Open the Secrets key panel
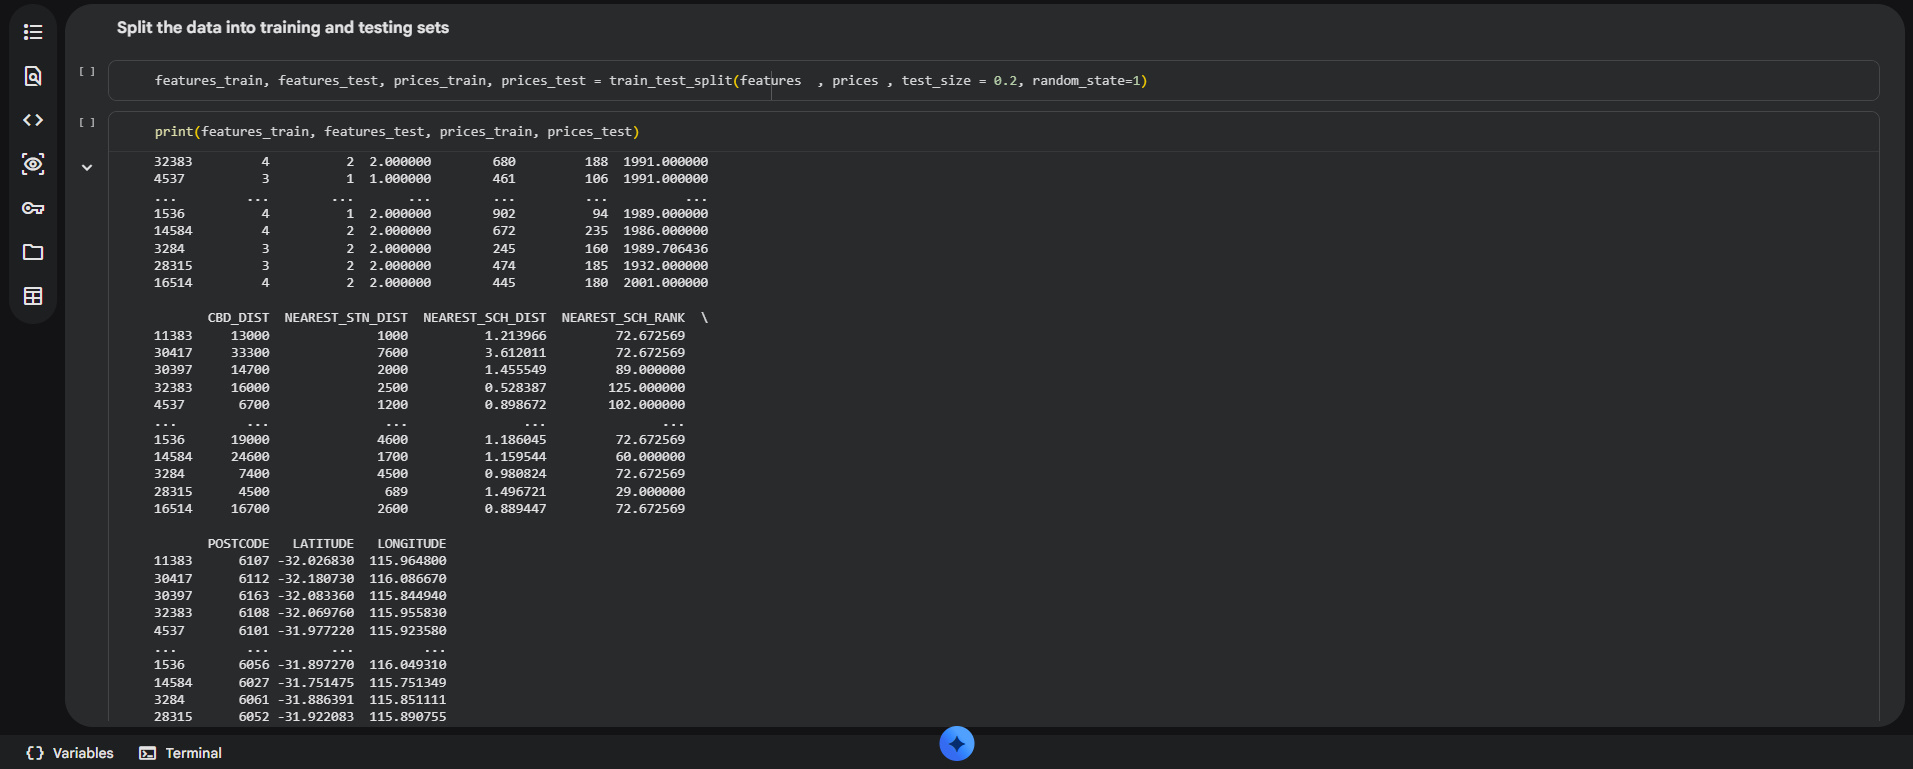Screen dimensions: 1913x769 click(x=33, y=208)
